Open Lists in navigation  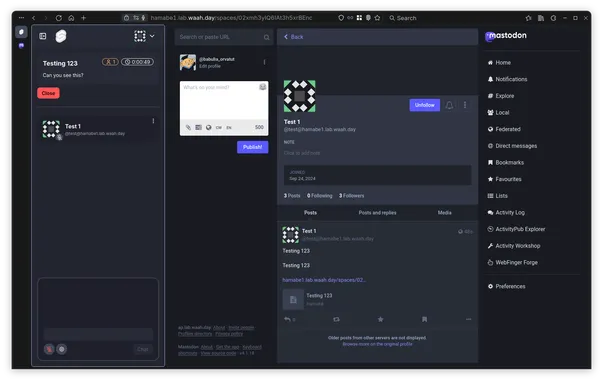[498, 196]
